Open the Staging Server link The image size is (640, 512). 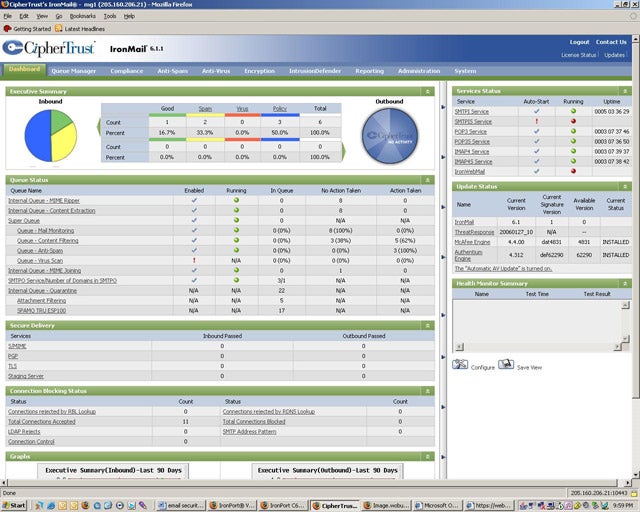[26, 376]
